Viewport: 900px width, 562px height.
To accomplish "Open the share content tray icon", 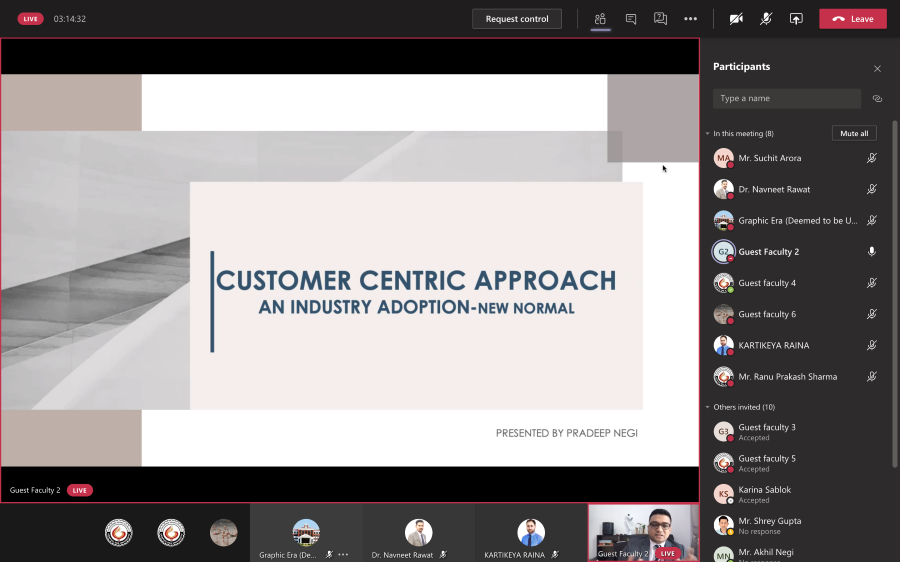I will click(796, 19).
